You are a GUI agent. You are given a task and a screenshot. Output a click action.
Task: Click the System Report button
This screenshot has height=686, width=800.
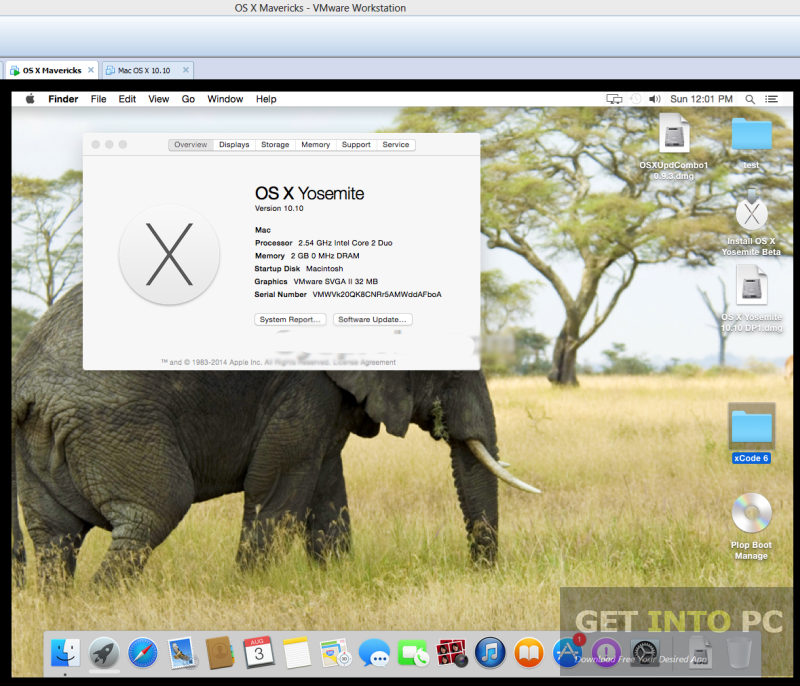point(290,319)
